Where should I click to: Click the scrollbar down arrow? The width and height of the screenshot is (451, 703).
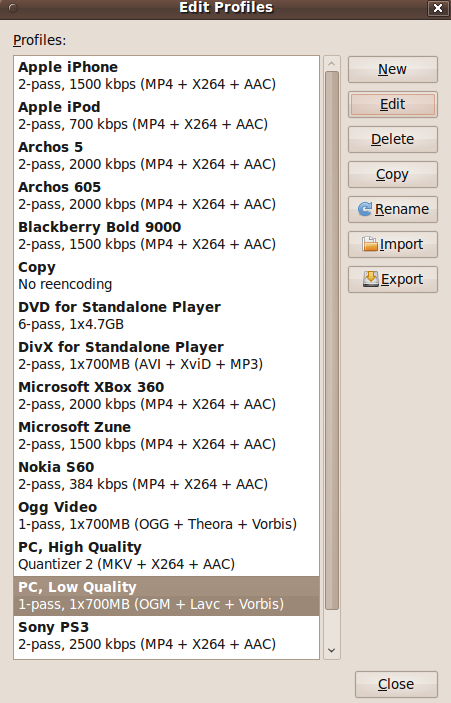click(x=332, y=650)
